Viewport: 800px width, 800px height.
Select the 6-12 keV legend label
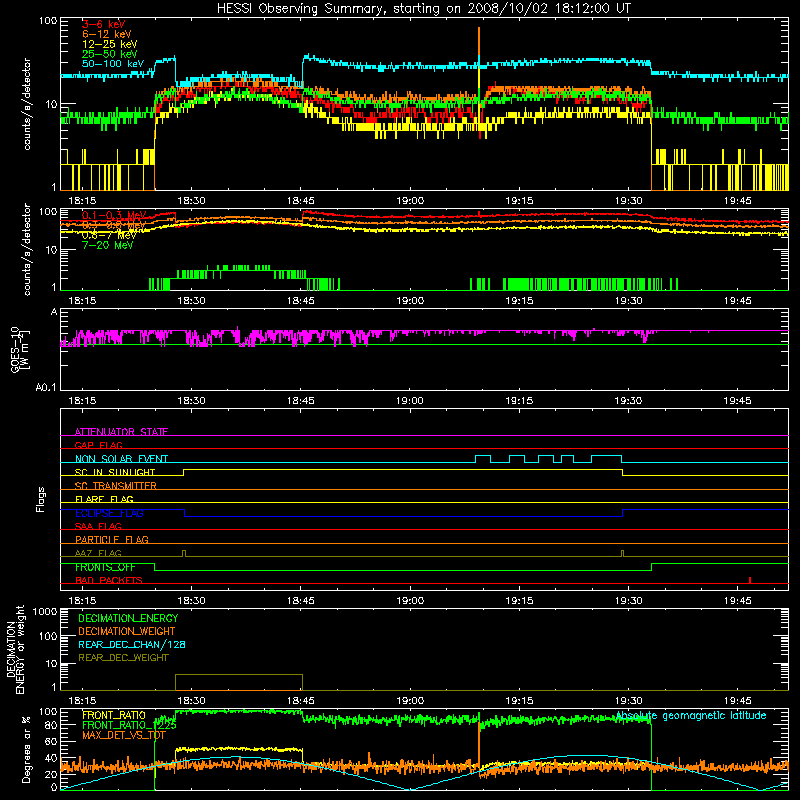pos(107,34)
